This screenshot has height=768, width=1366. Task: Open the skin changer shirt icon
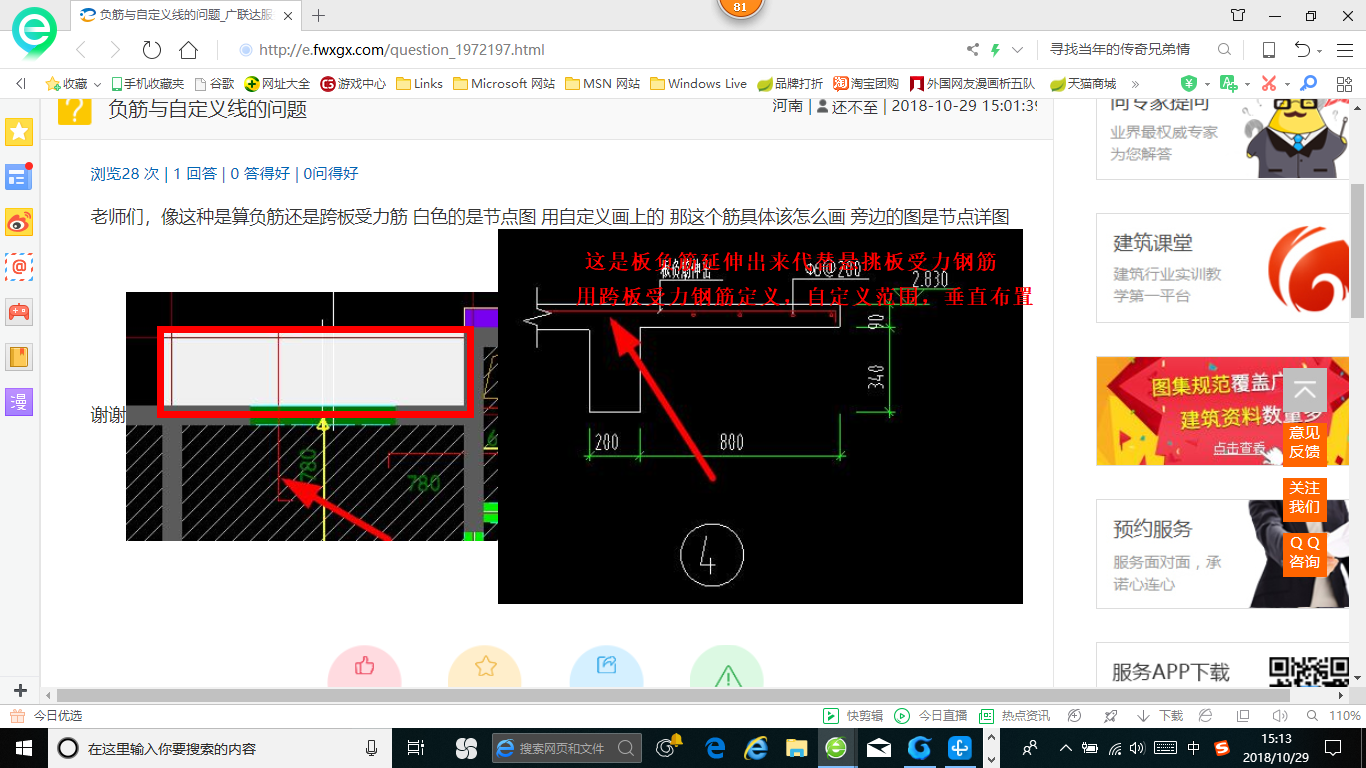pyautogui.click(x=1238, y=15)
